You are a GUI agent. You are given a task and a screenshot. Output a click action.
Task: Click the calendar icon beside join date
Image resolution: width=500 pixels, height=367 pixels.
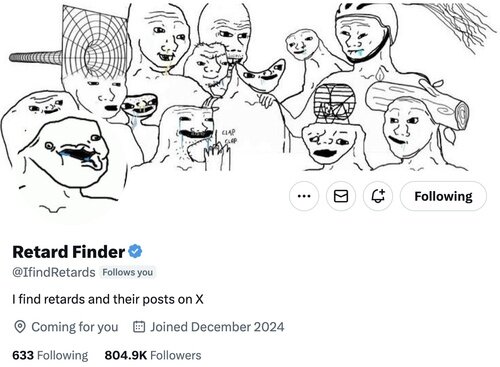(139, 327)
